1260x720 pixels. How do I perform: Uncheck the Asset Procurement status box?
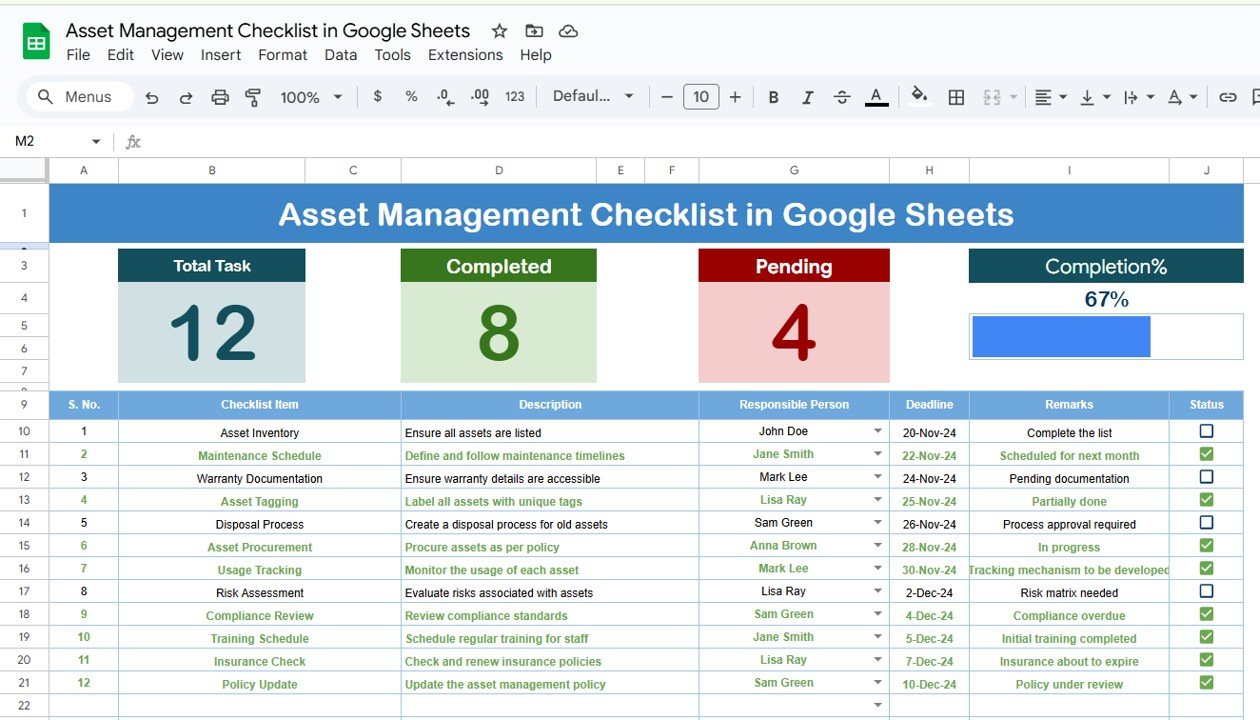point(1206,546)
